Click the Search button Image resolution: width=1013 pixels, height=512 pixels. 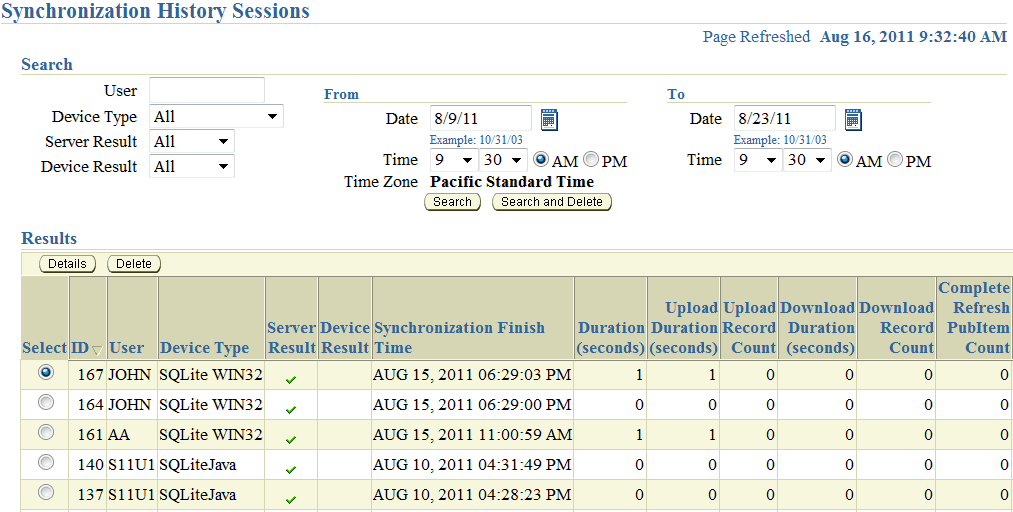(452, 202)
